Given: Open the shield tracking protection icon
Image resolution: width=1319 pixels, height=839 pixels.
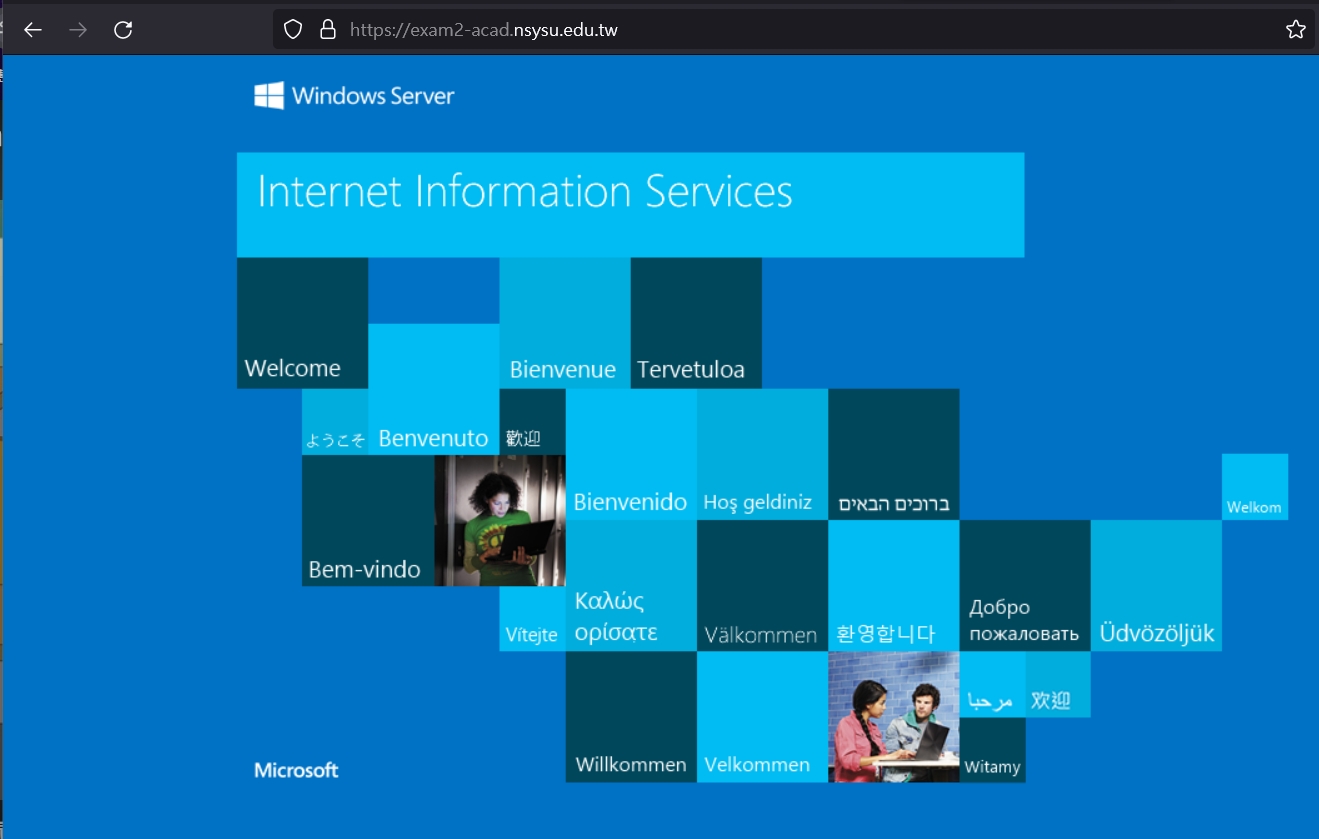Looking at the screenshot, I should coord(293,30).
